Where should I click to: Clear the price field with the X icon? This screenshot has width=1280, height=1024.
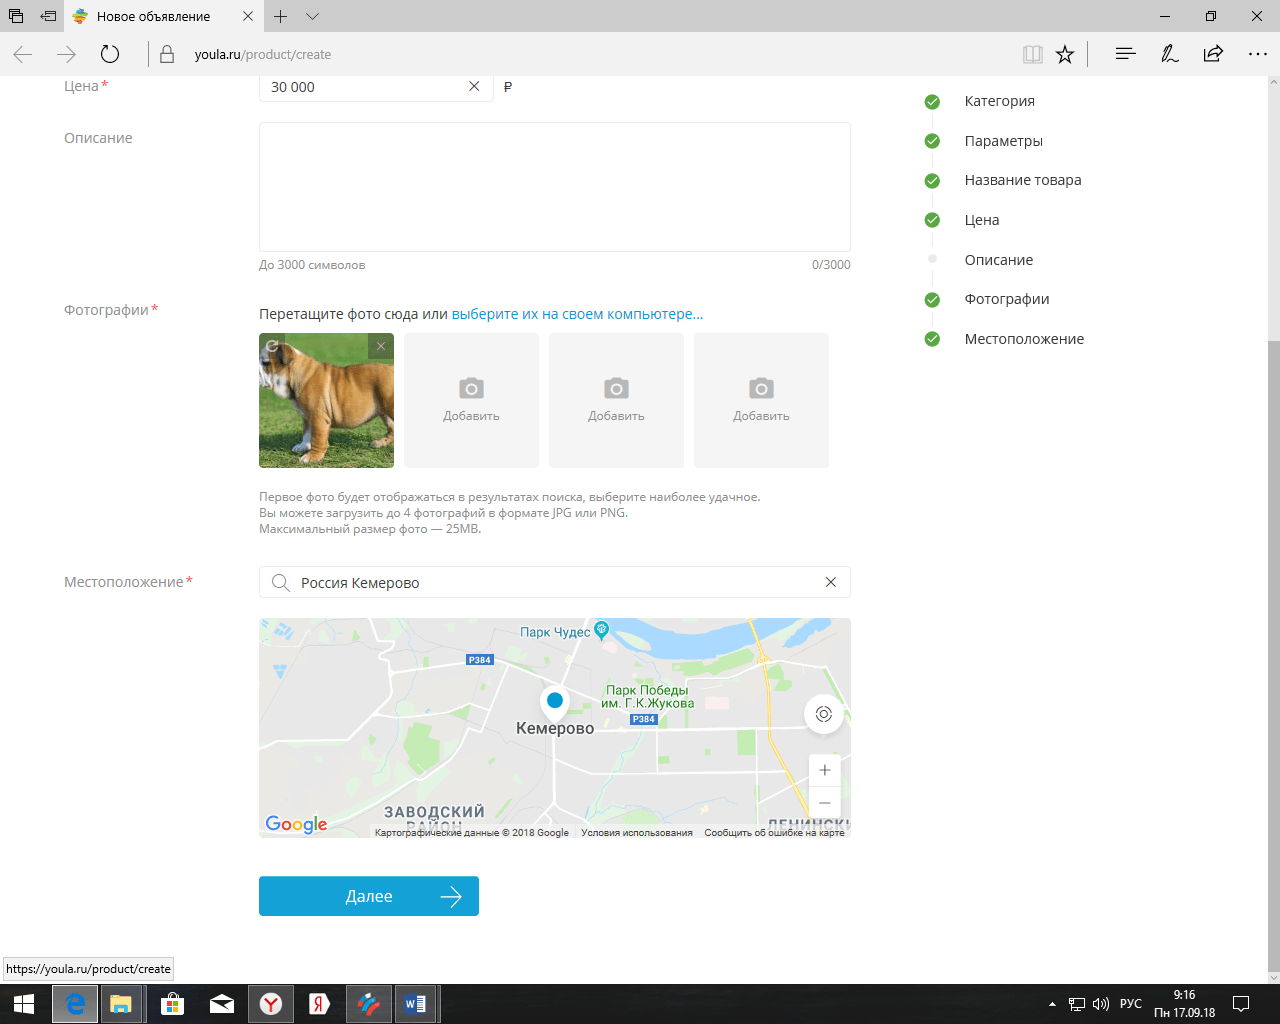(x=474, y=87)
